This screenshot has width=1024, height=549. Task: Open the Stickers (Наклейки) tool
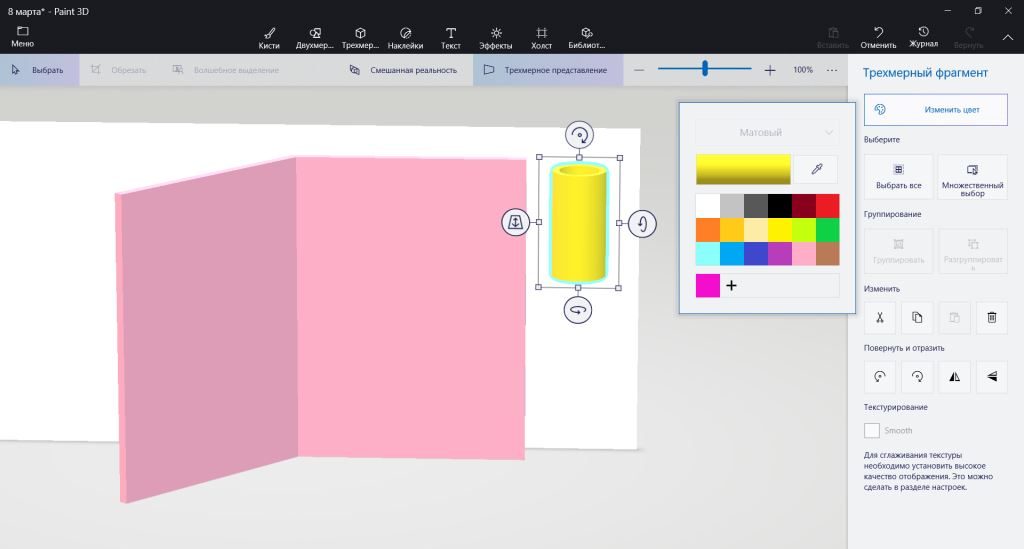click(405, 38)
